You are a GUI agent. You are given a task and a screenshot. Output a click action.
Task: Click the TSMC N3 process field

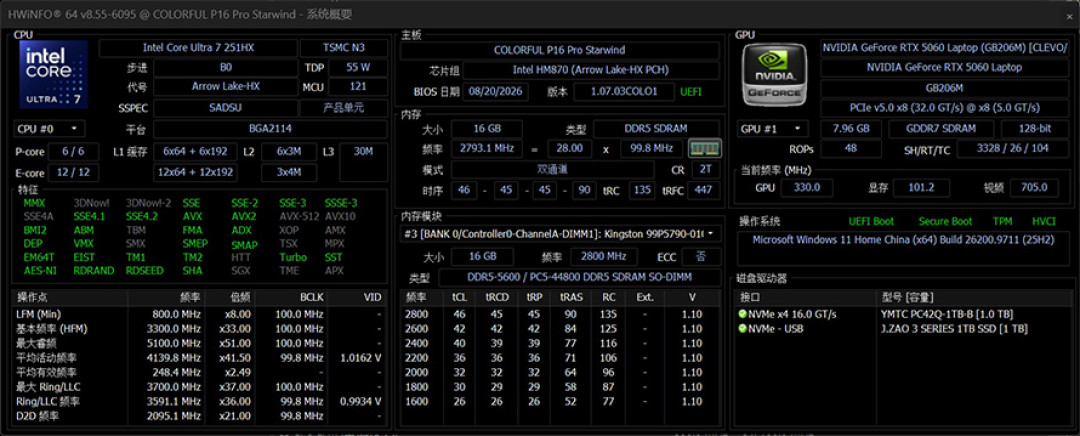tap(344, 48)
